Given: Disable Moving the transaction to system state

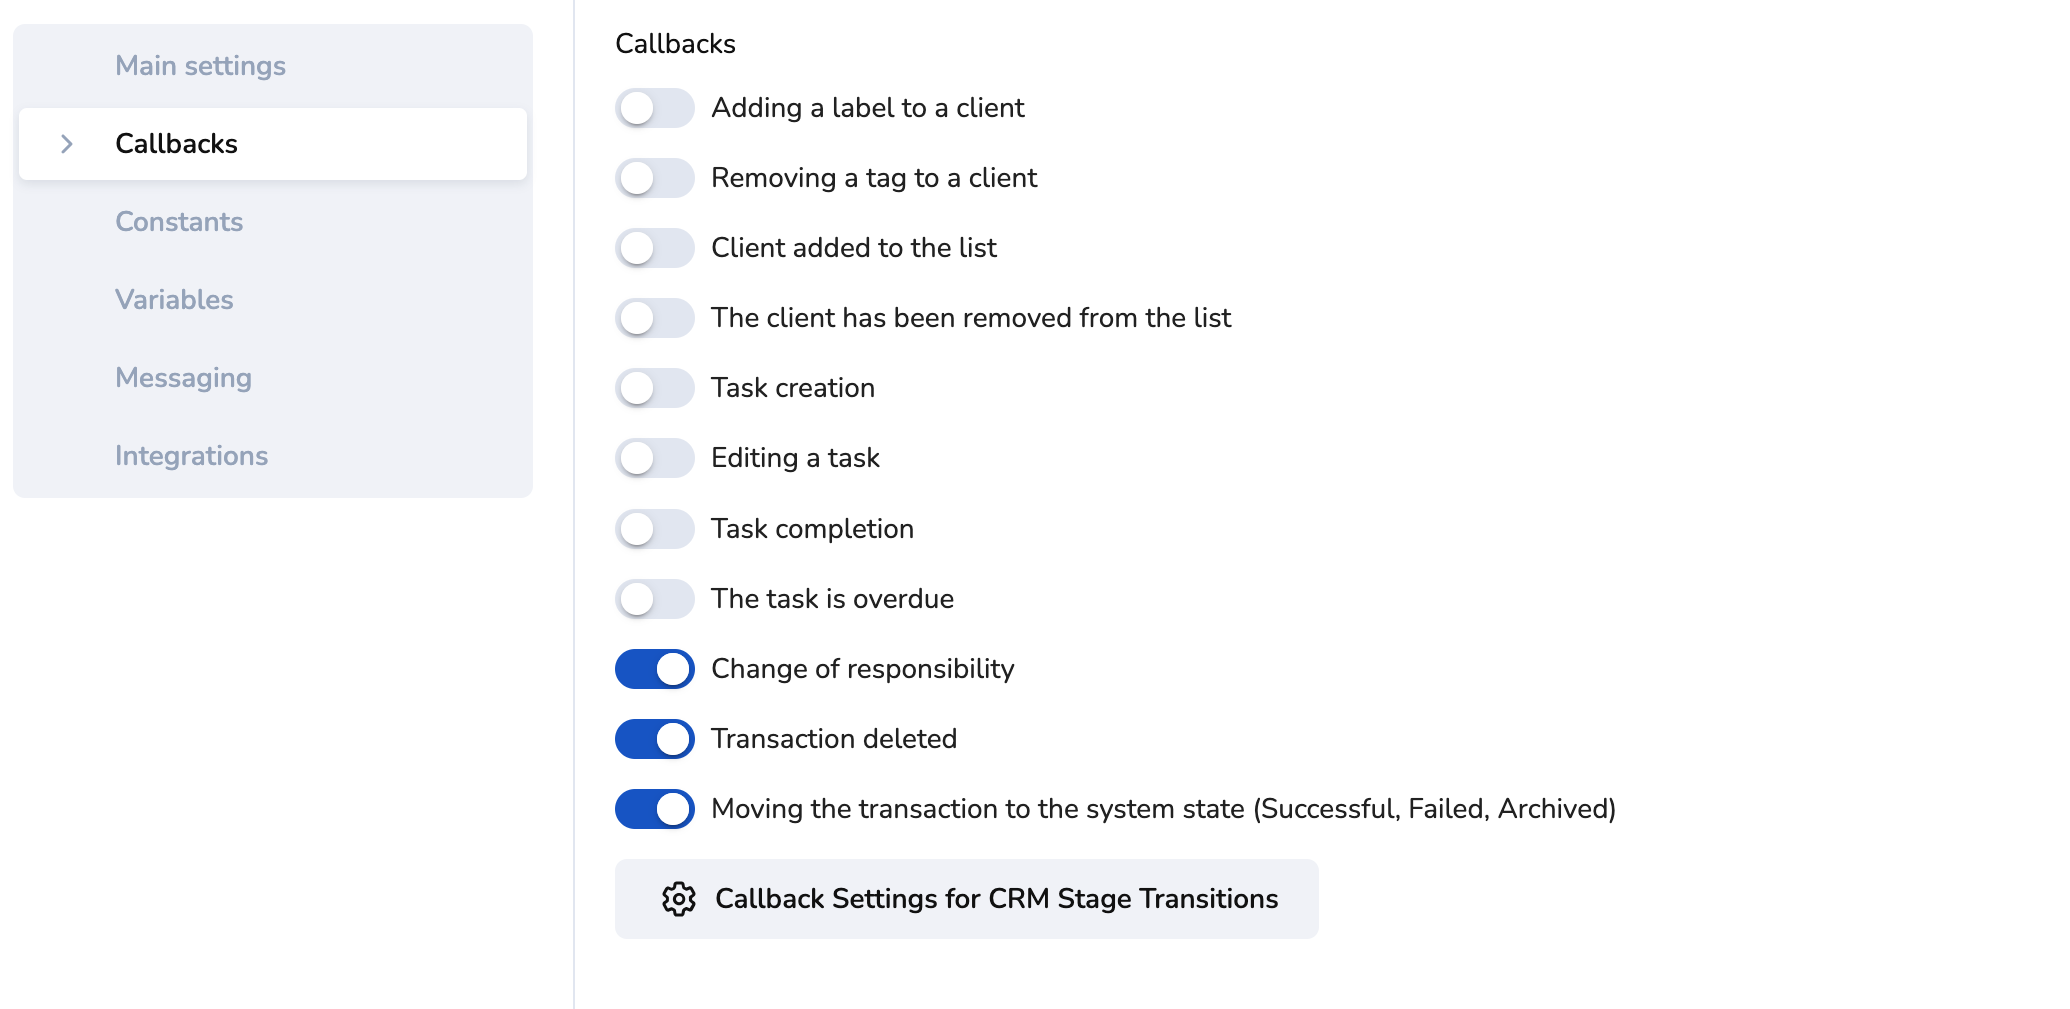Looking at the screenshot, I should (654, 809).
